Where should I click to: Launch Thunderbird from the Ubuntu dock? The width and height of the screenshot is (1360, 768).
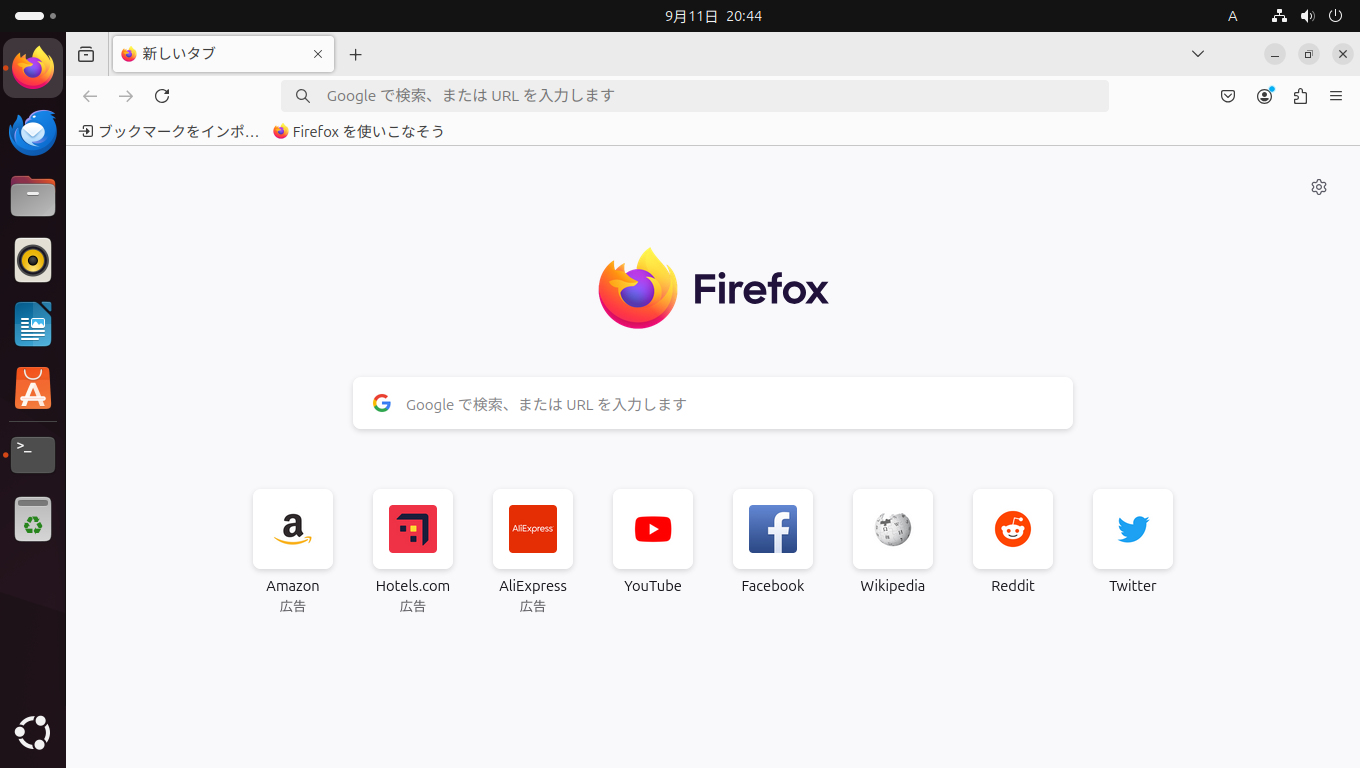[33, 132]
